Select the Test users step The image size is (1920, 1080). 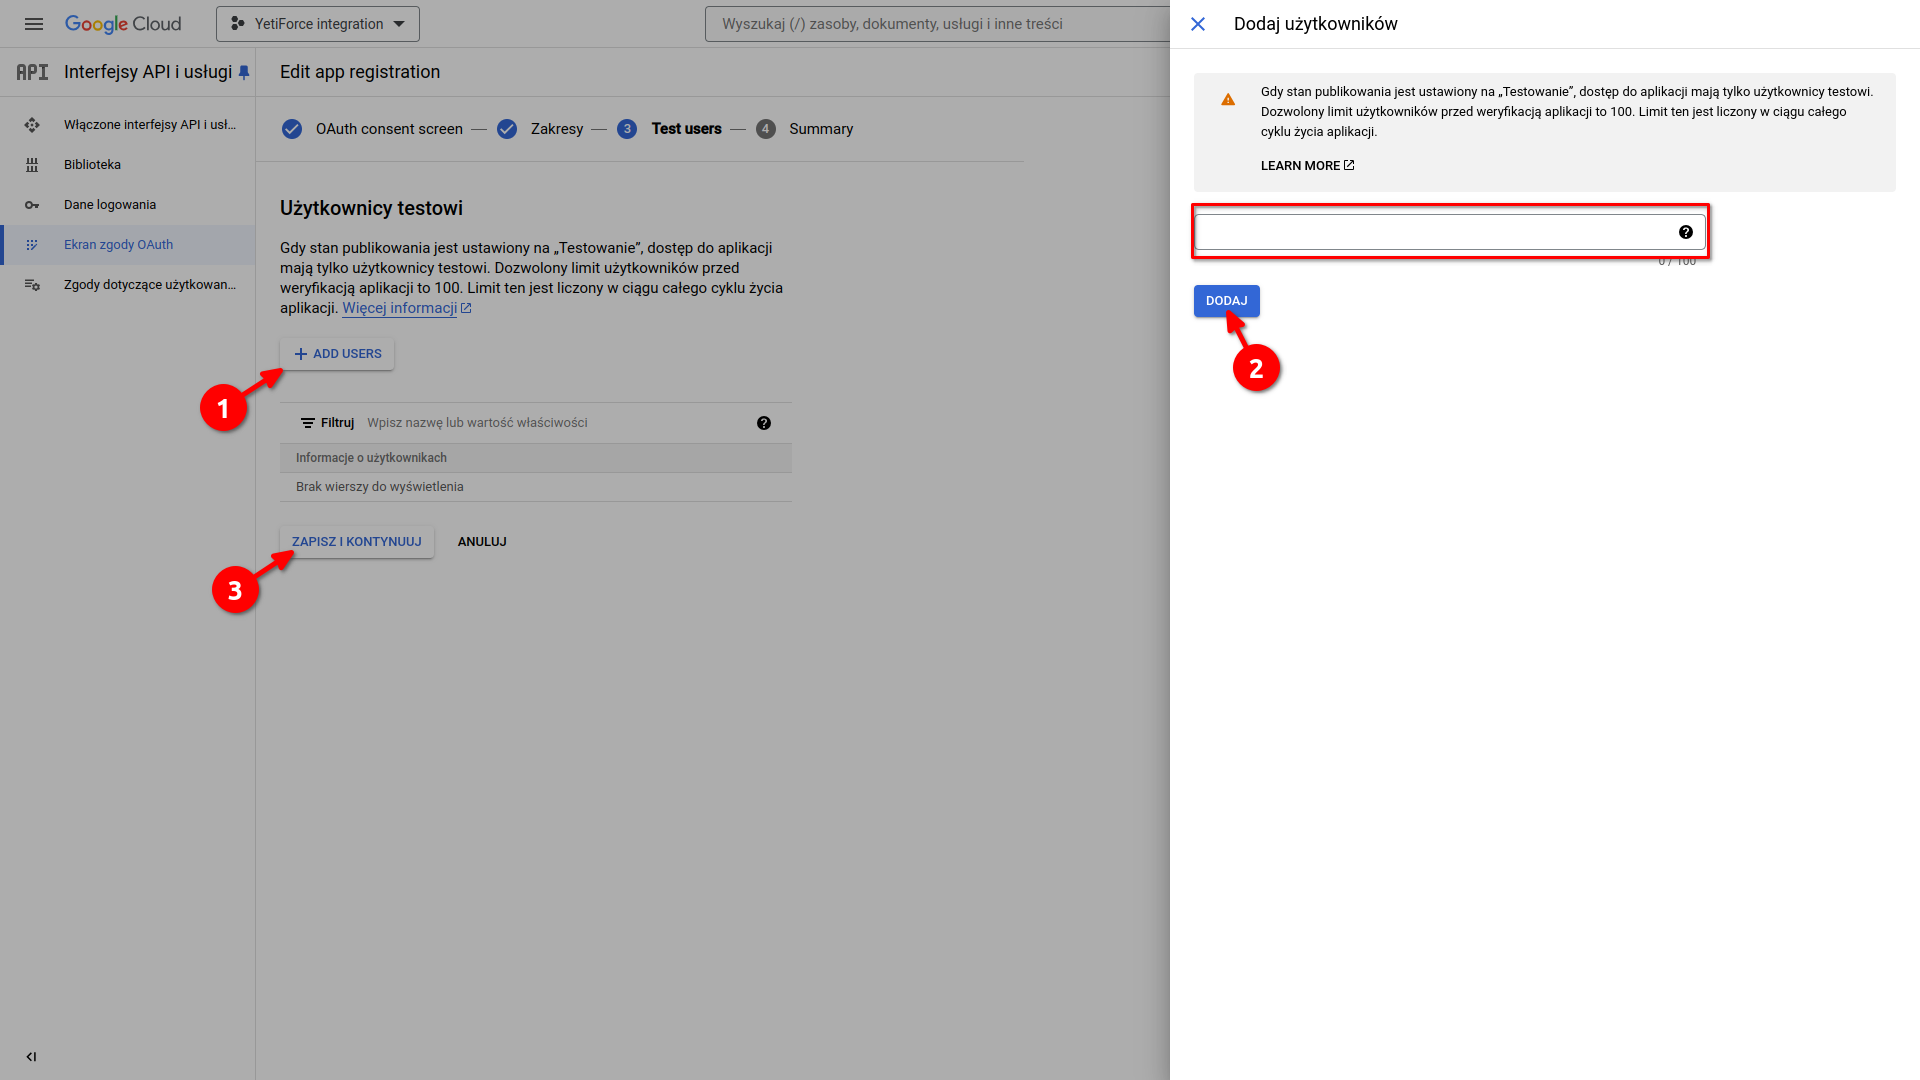coord(686,129)
